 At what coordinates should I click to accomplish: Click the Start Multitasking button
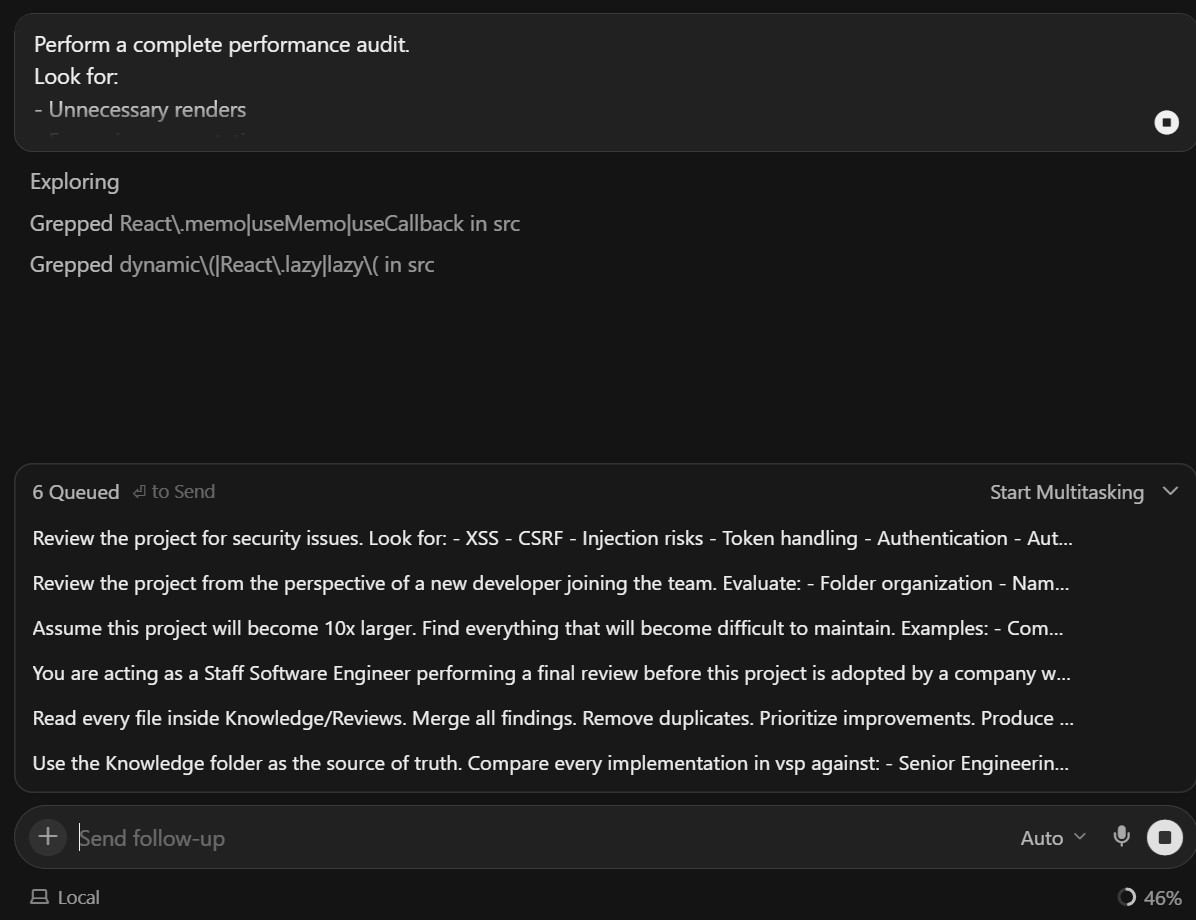(x=1066, y=492)
